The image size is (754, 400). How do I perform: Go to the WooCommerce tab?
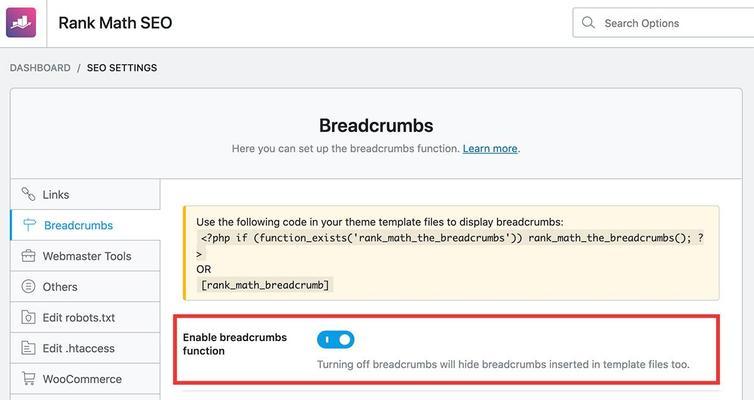pyautogui.click(x=85, y=379)
